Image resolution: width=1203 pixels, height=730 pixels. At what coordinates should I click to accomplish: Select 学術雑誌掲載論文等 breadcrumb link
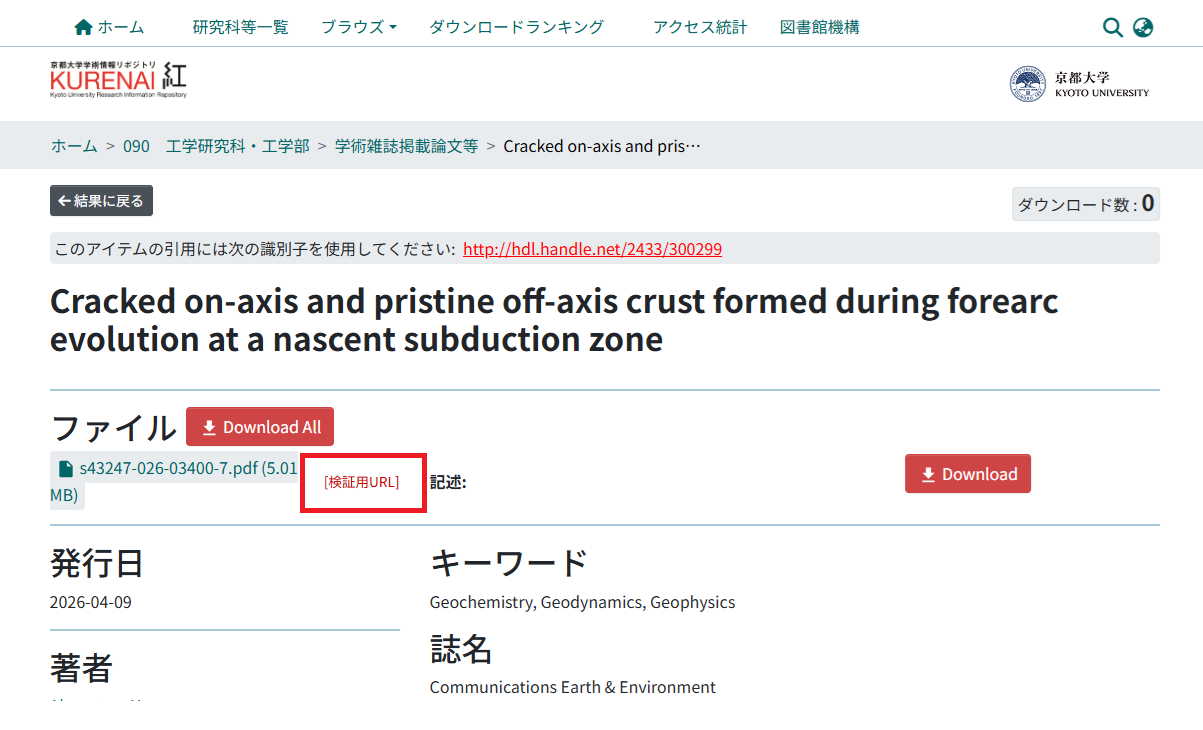pos(406,146)
